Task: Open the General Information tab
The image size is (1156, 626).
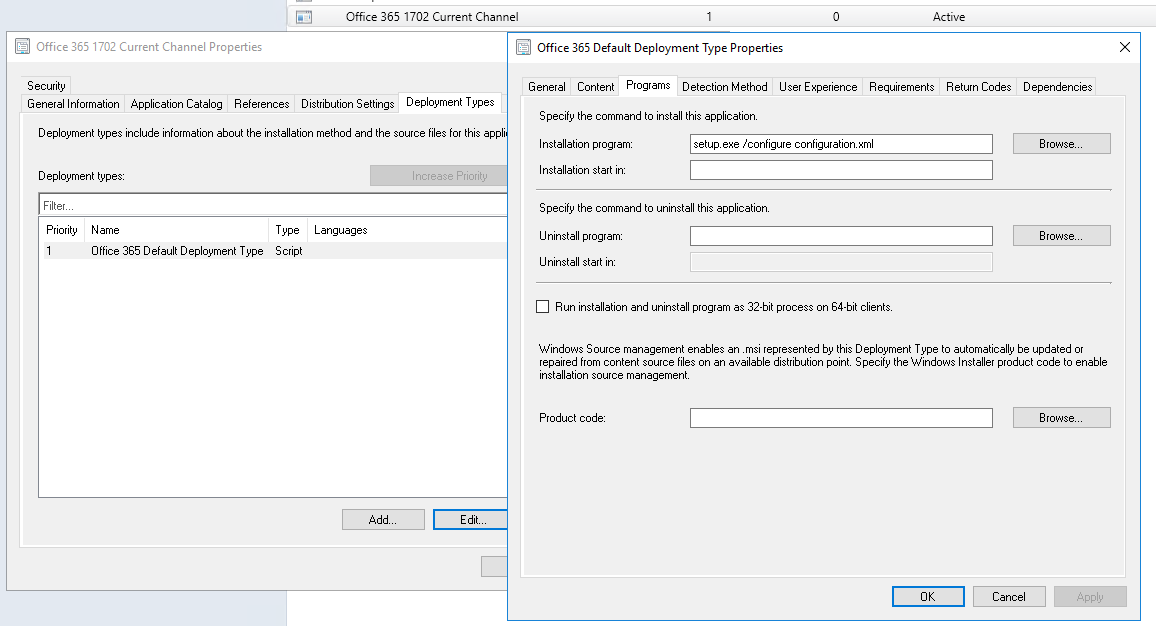Action: click(x=73, y=104)
